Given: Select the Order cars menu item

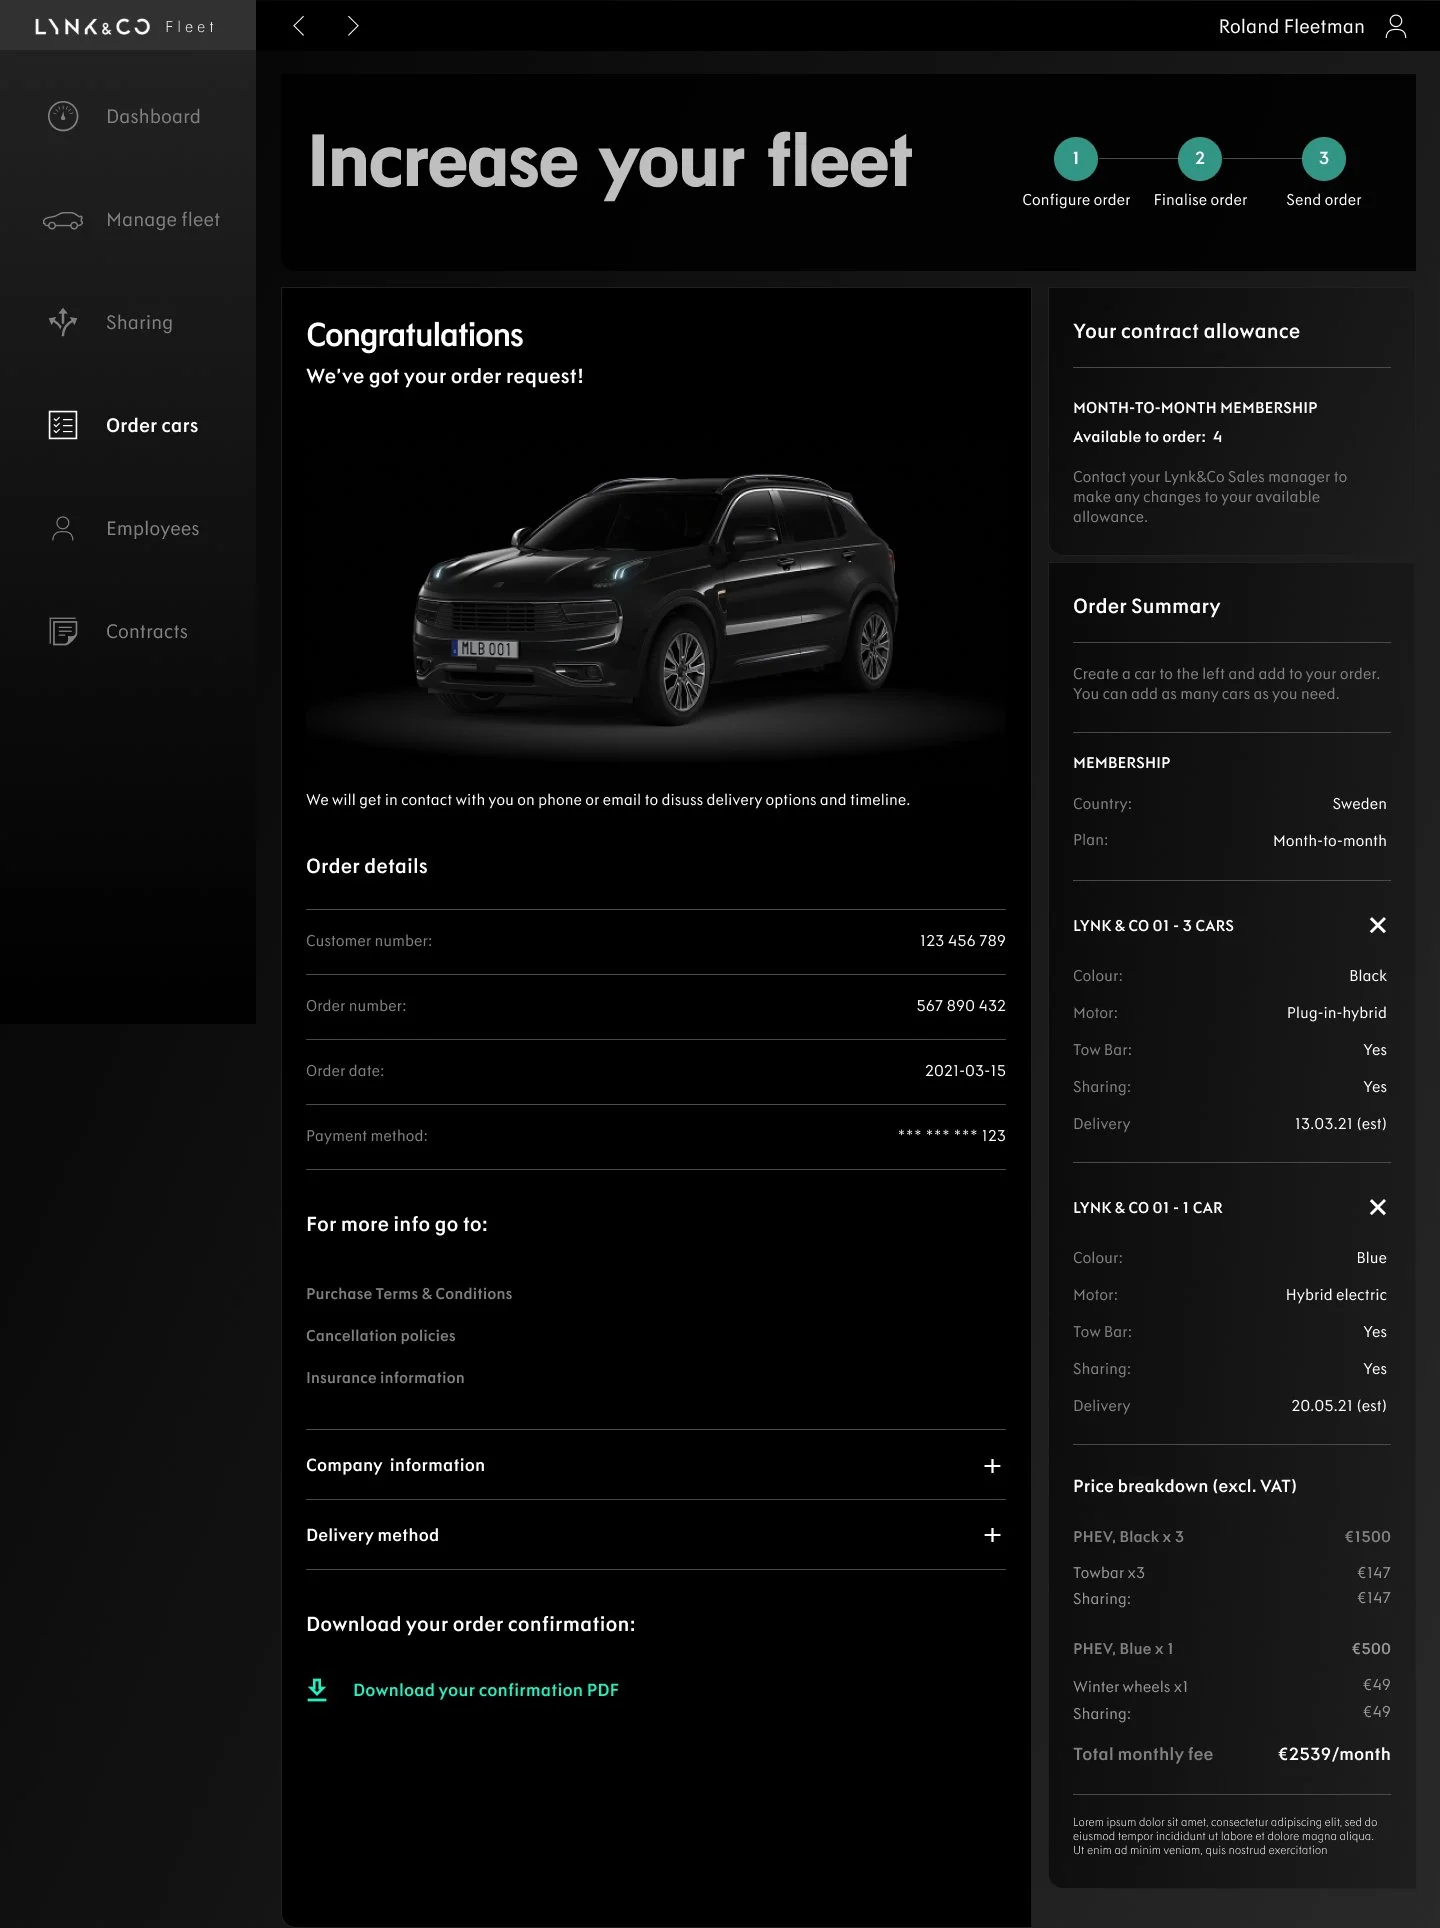Looking at the screenshot, I should click(152, 426).
